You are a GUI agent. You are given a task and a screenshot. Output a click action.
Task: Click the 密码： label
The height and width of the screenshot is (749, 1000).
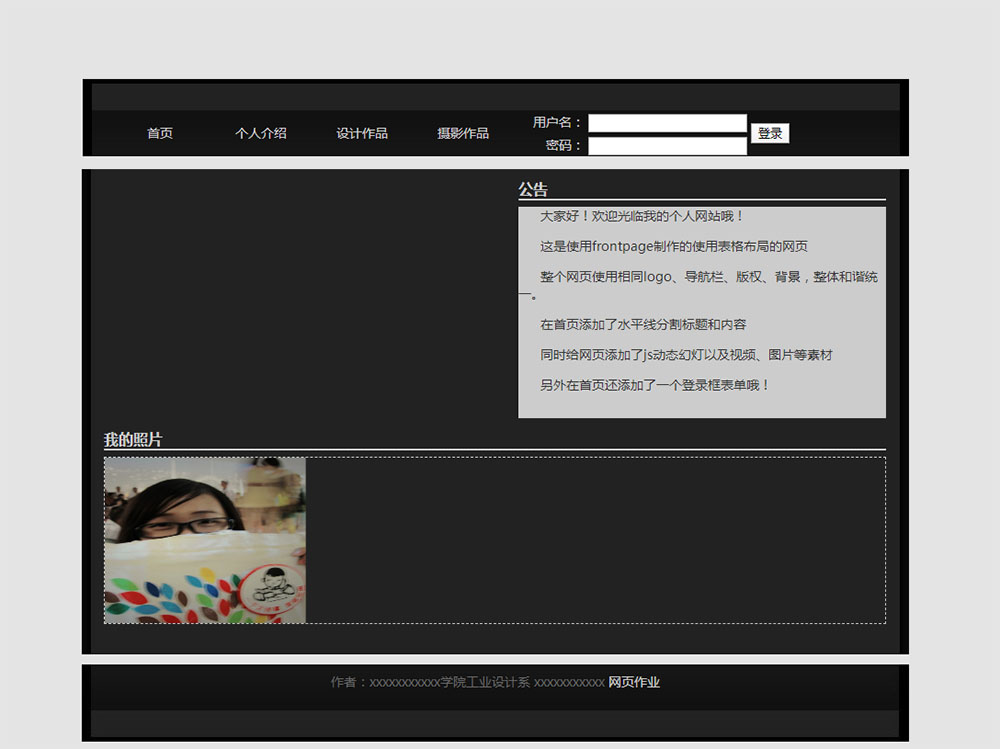point(563,145)
